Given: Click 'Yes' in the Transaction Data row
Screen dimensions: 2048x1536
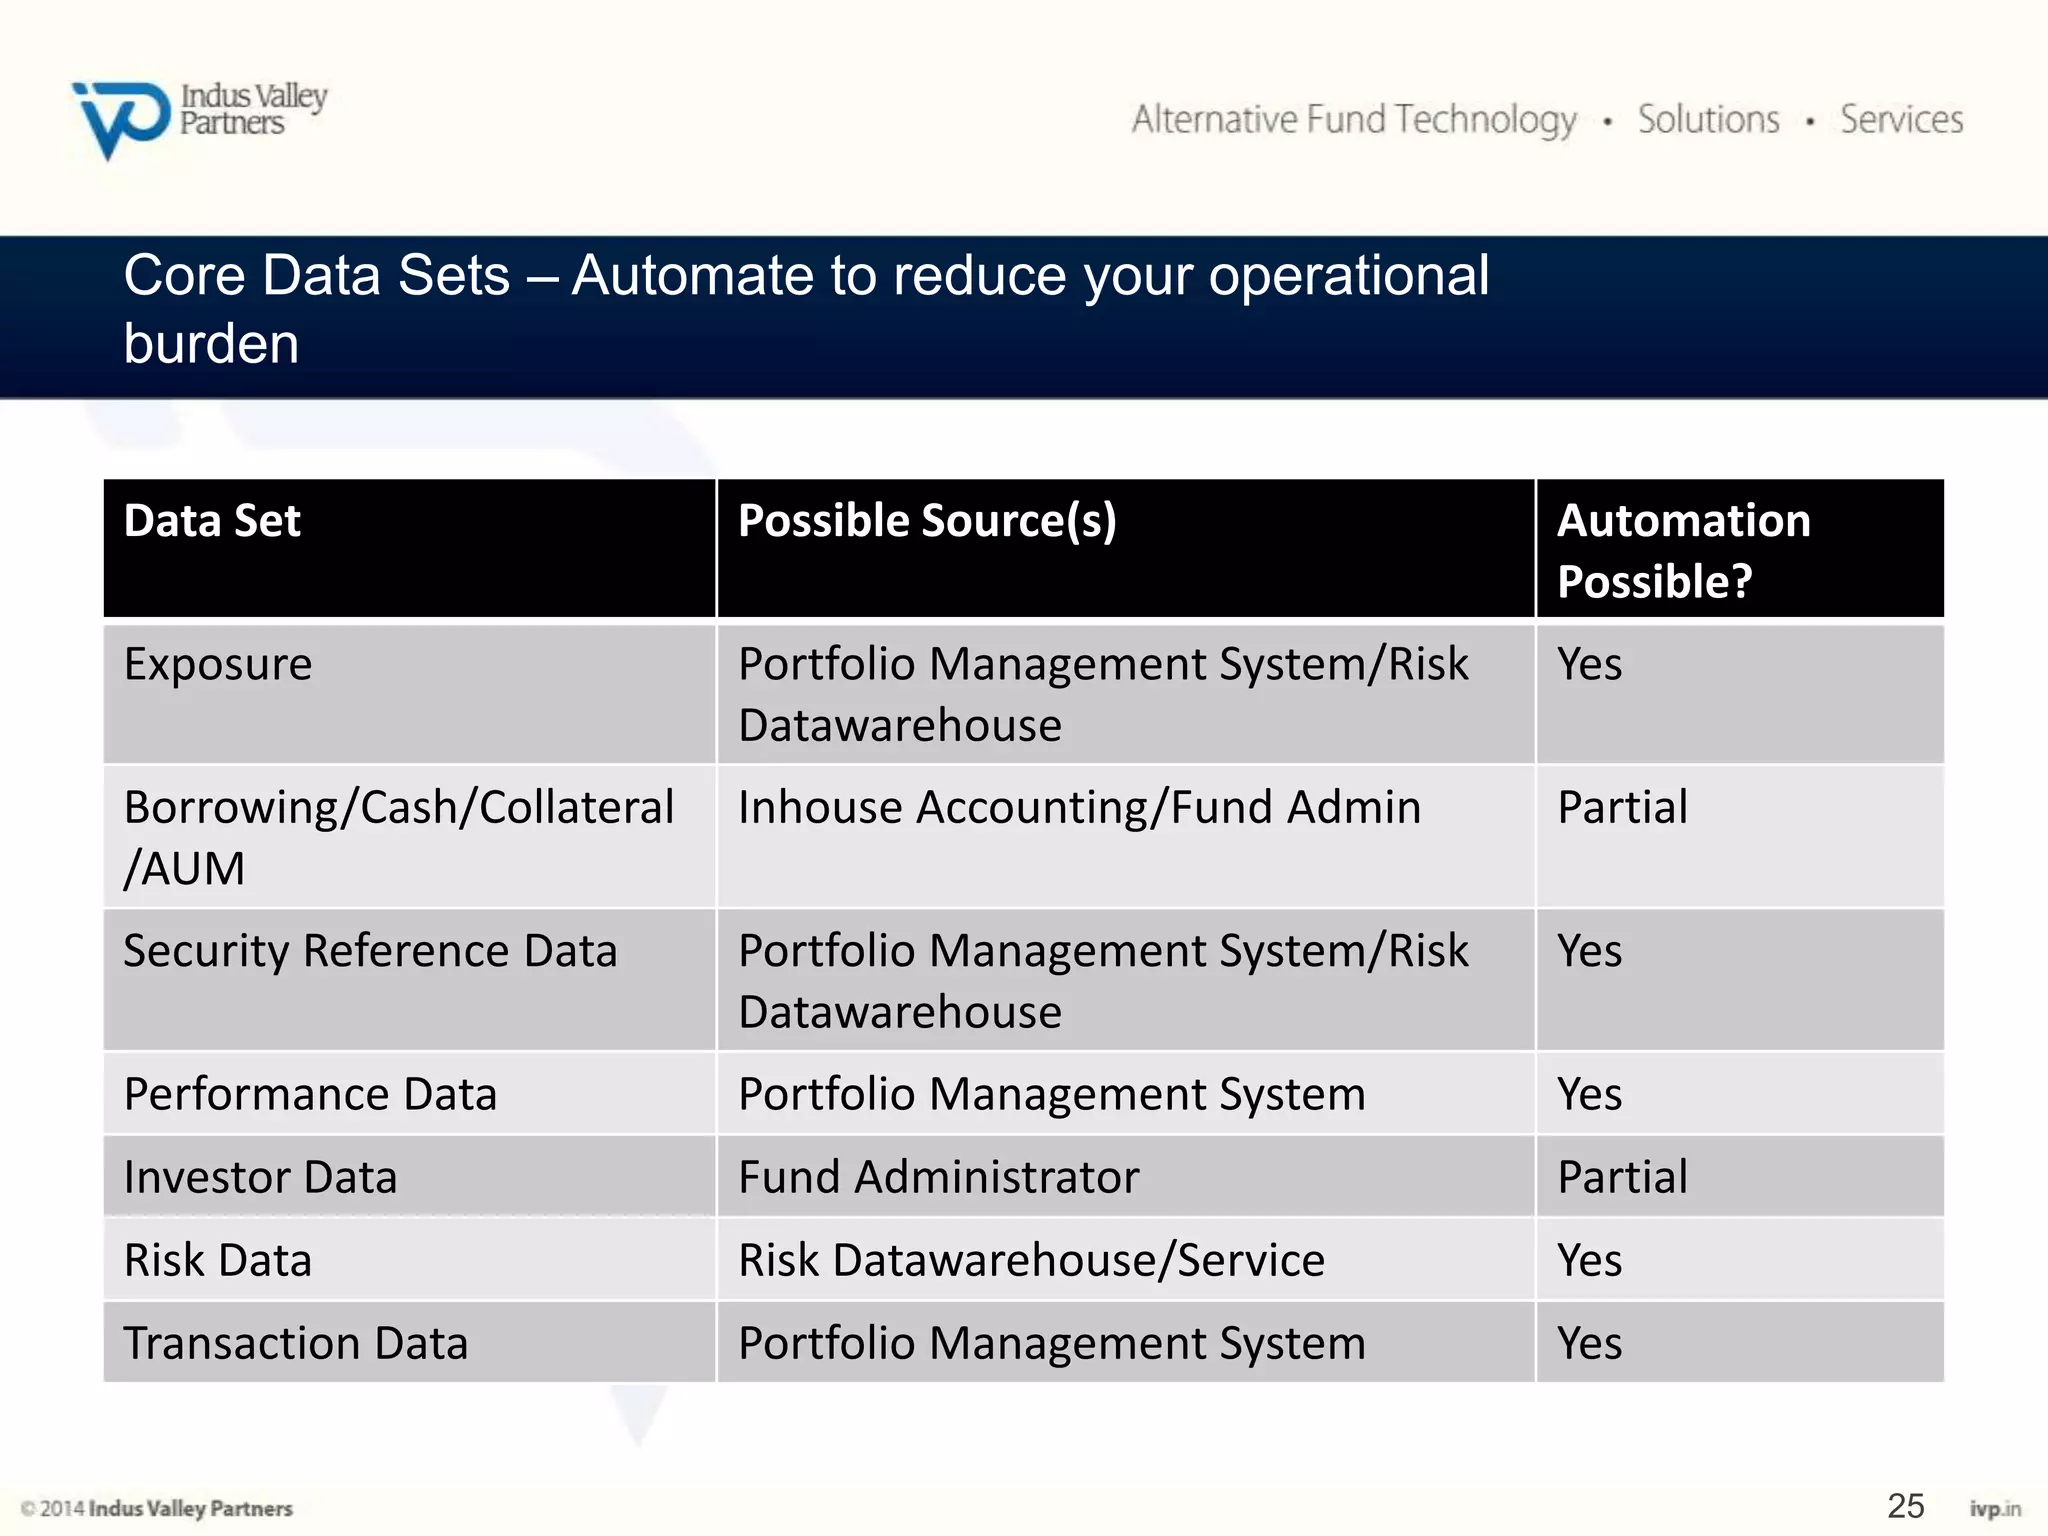Looking at the screenshot, I should pyautogui.click(x=1589, y=1343).
